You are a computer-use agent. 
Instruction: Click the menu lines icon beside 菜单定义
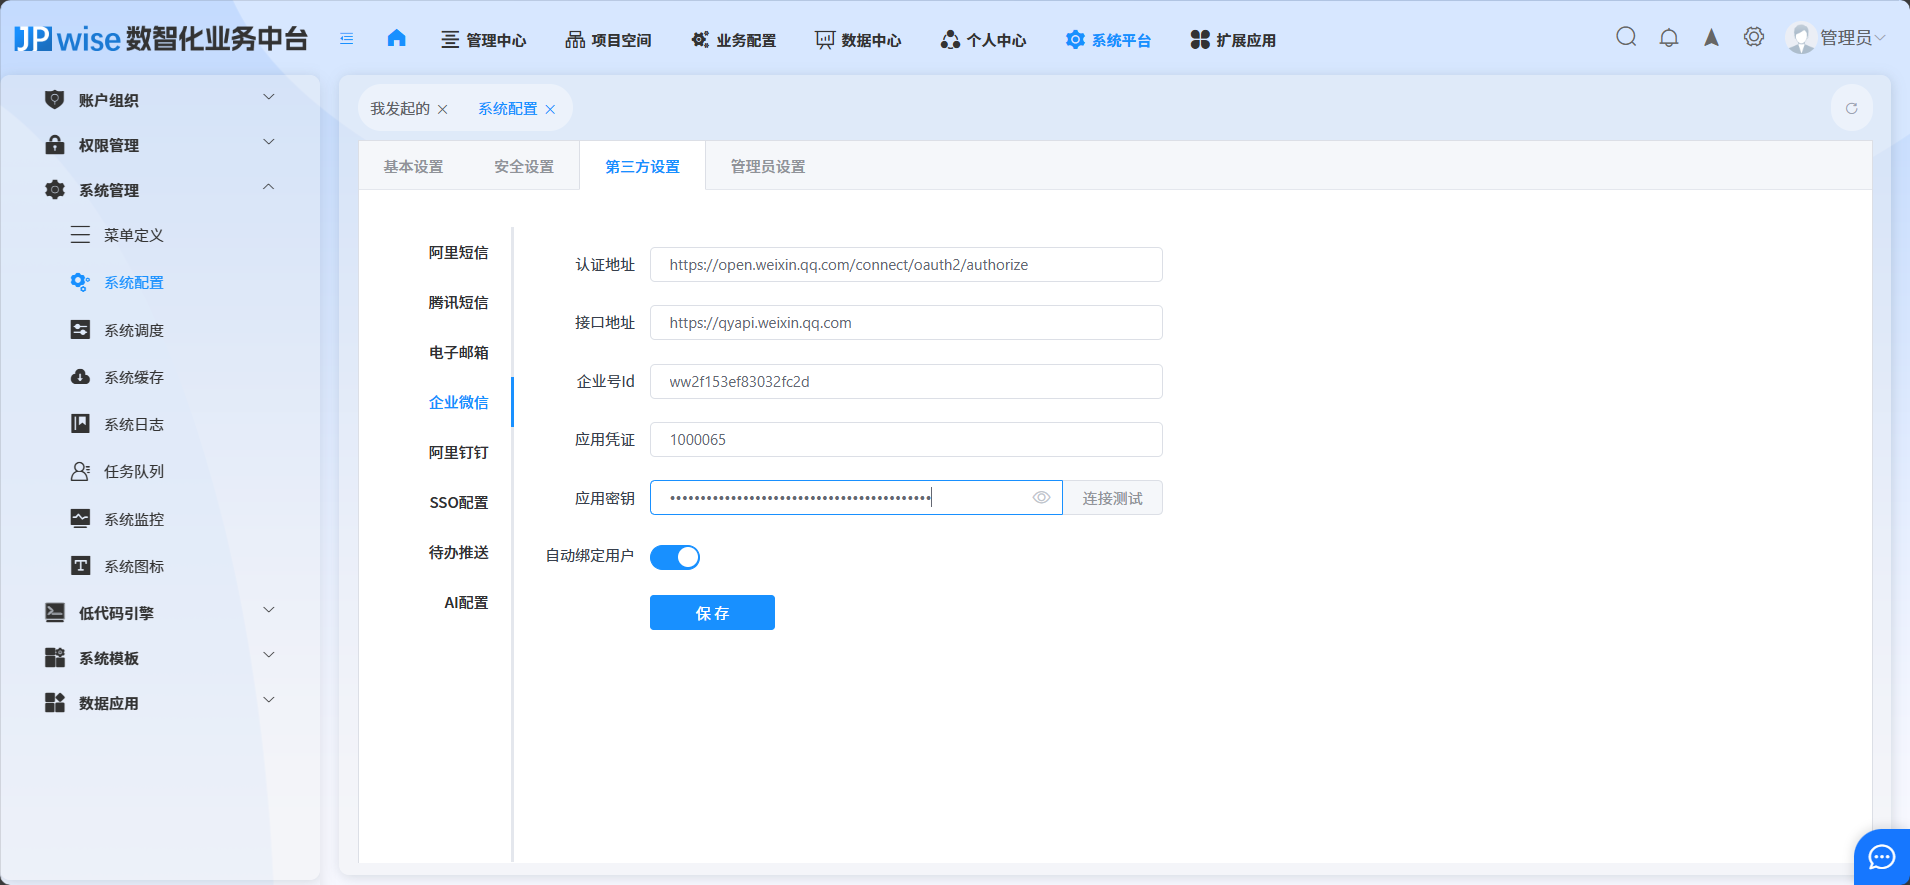point(80,235)
